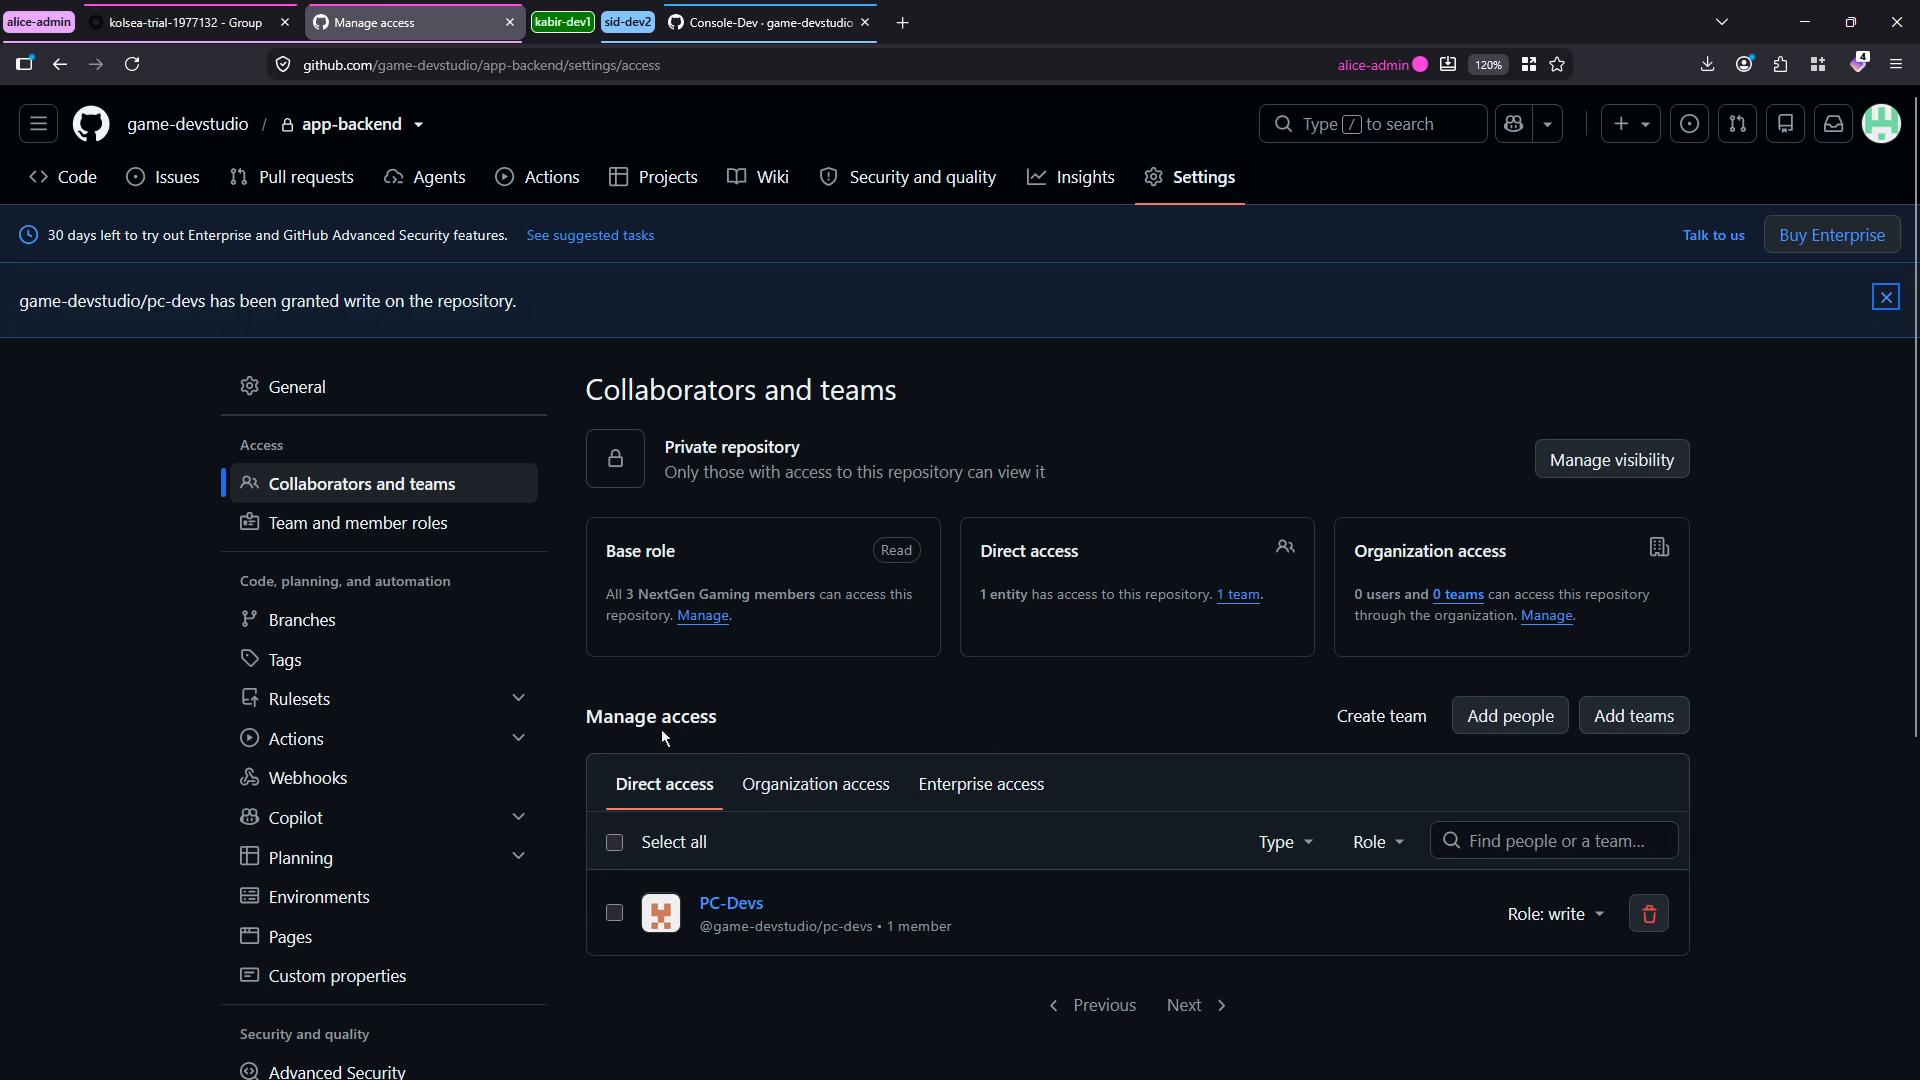Open the See suggested tasks link
Viewport: 1920px width, 1080px height.
[x=590, y=235]
